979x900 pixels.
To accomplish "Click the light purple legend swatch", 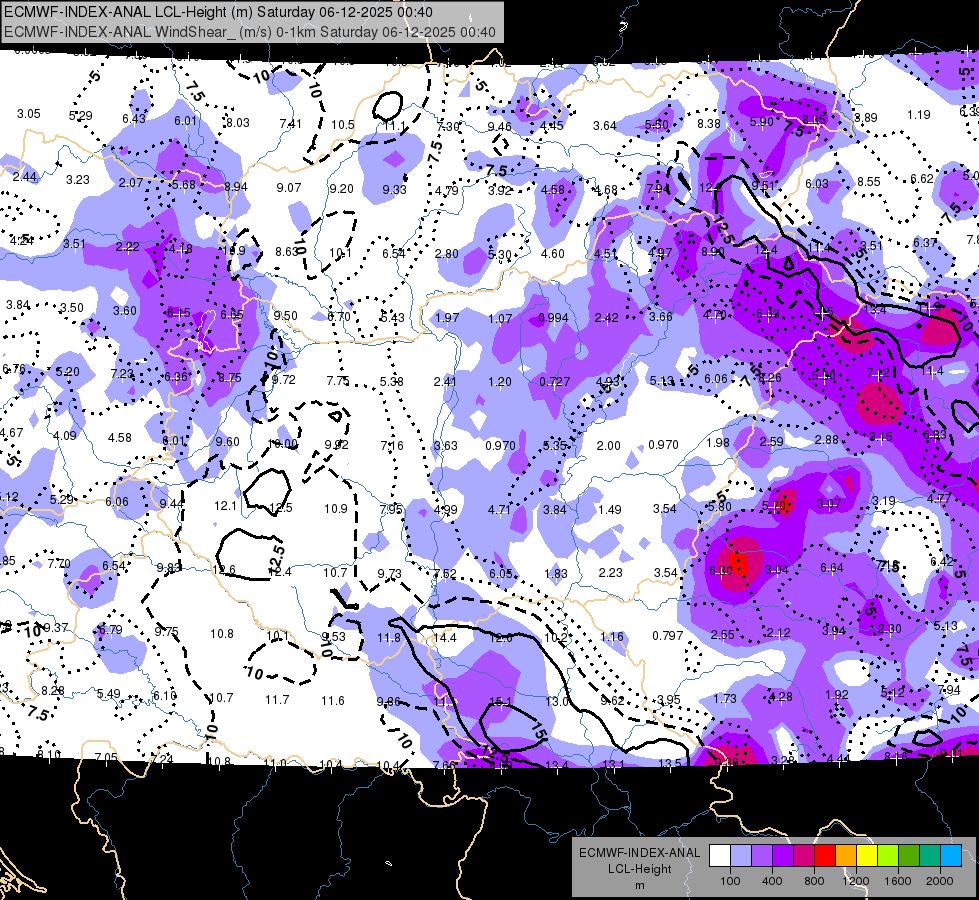I will (x=762, y=856).
